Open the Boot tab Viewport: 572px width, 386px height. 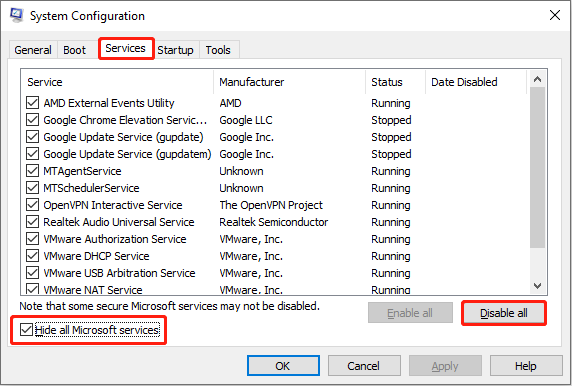pos(74,50)
